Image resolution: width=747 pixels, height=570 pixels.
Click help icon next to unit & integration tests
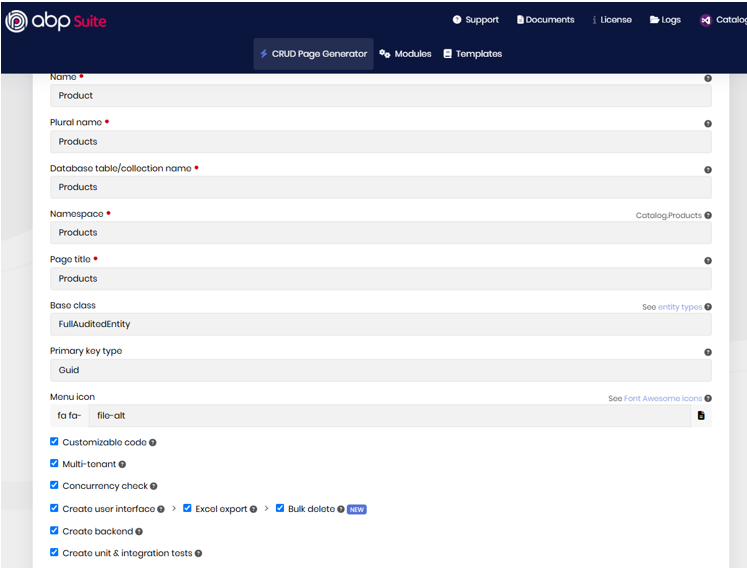(198, 553)
